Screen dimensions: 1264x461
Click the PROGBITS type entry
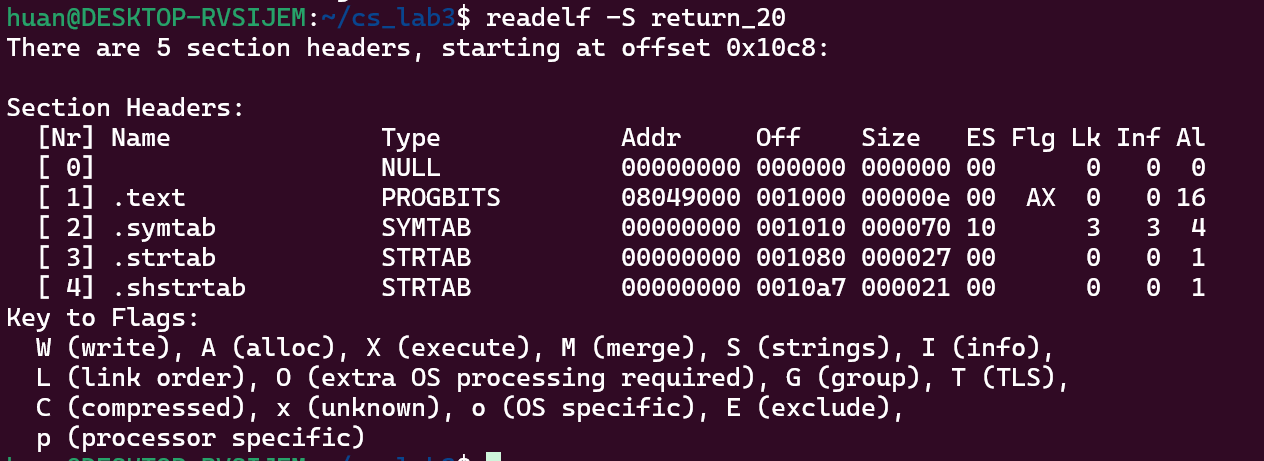tap(441, 198)
